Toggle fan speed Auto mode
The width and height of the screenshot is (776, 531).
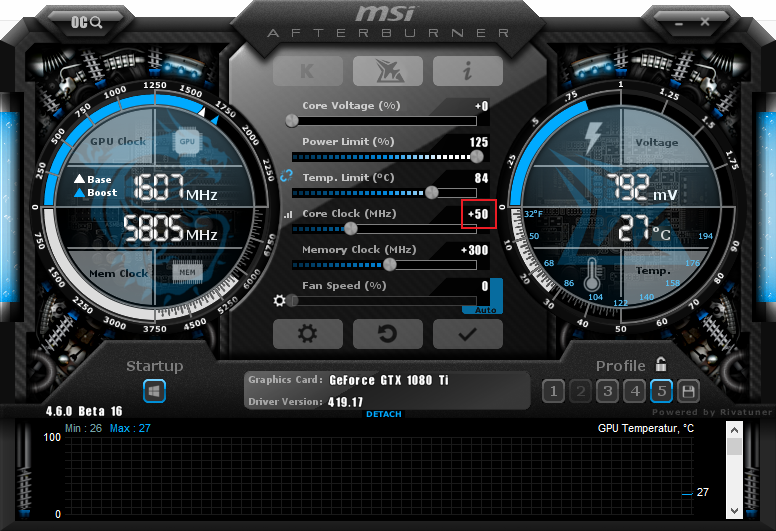[x=485, y=310]
